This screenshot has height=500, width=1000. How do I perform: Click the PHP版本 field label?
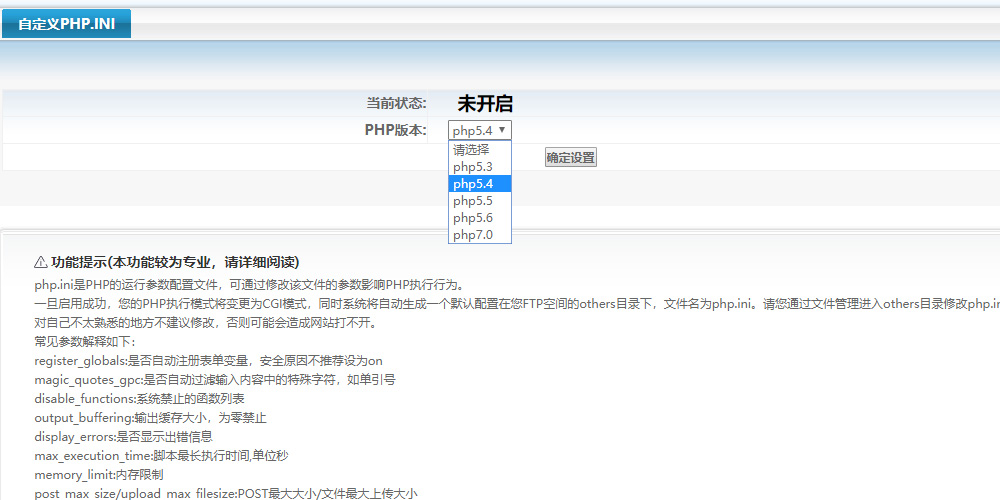(x=396, y=130)
